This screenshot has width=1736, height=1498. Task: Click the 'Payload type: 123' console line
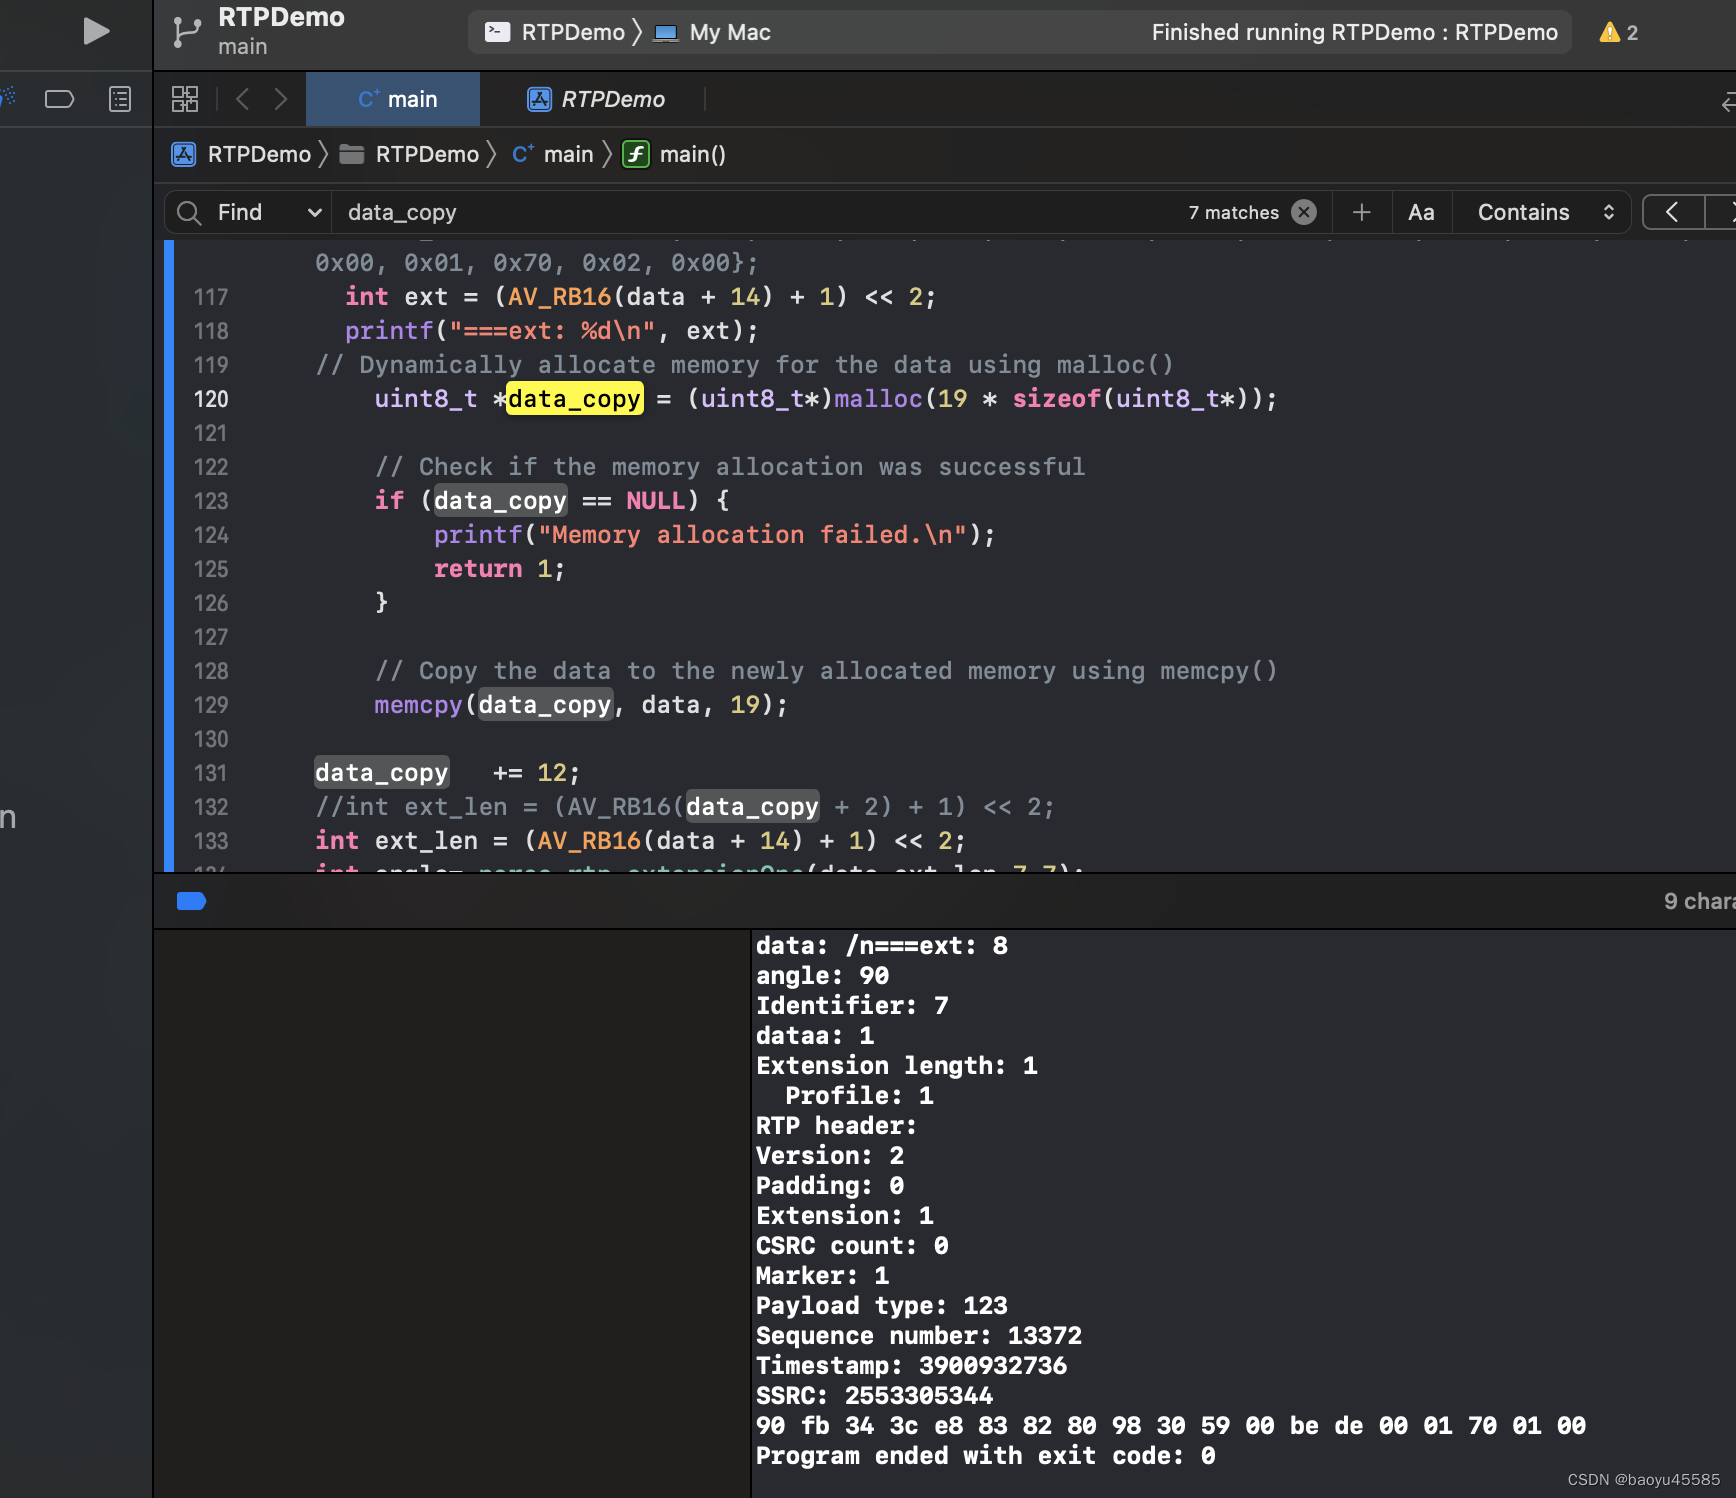click(x=881, y=1306)
